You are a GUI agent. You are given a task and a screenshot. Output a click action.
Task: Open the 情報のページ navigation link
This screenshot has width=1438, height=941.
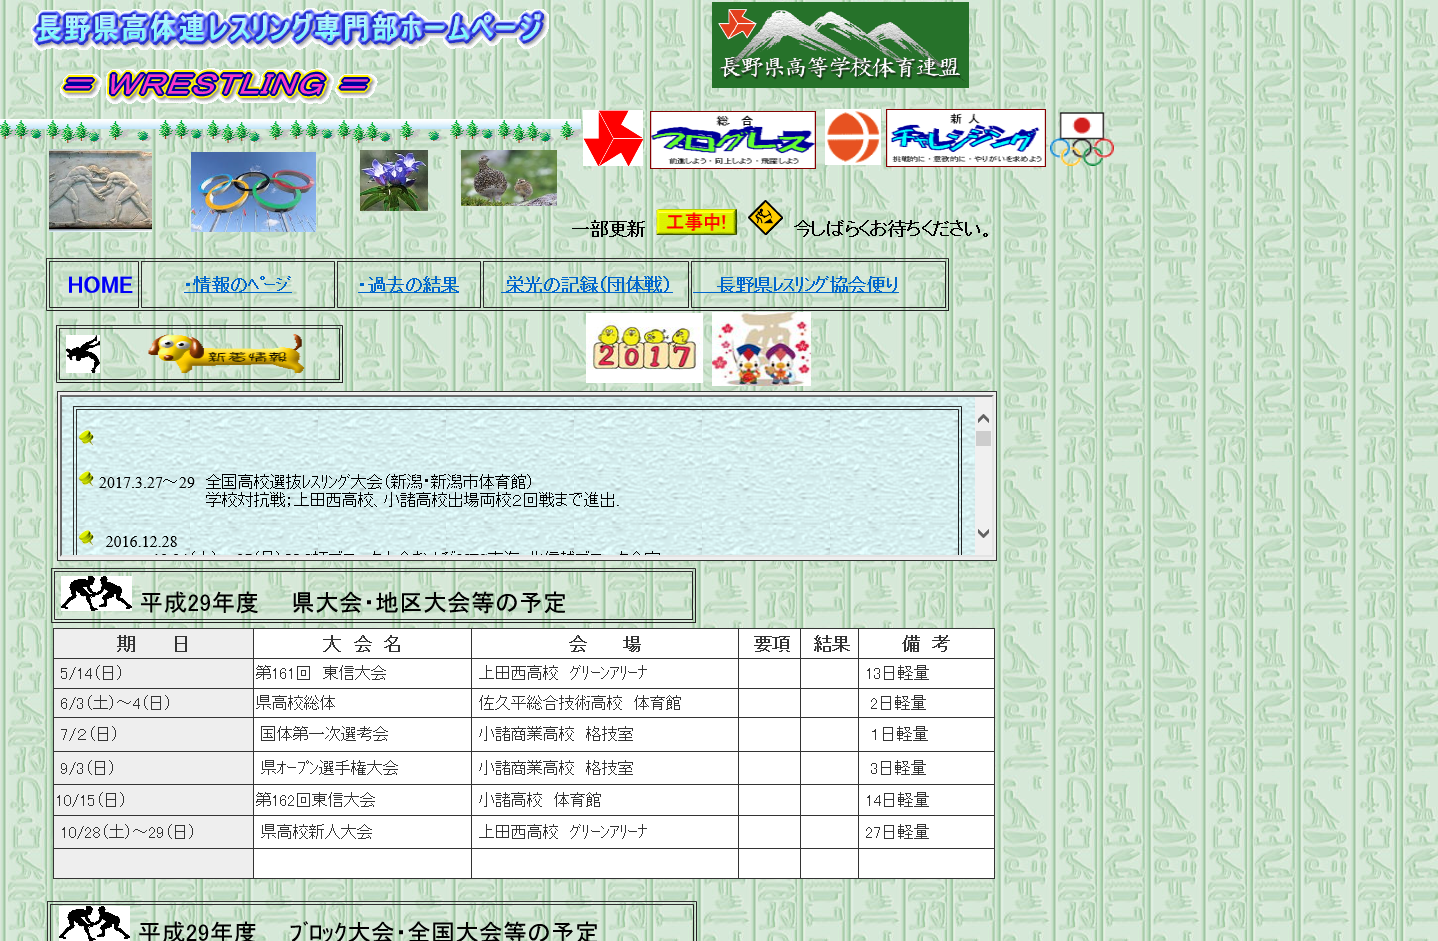click(238, 285)
